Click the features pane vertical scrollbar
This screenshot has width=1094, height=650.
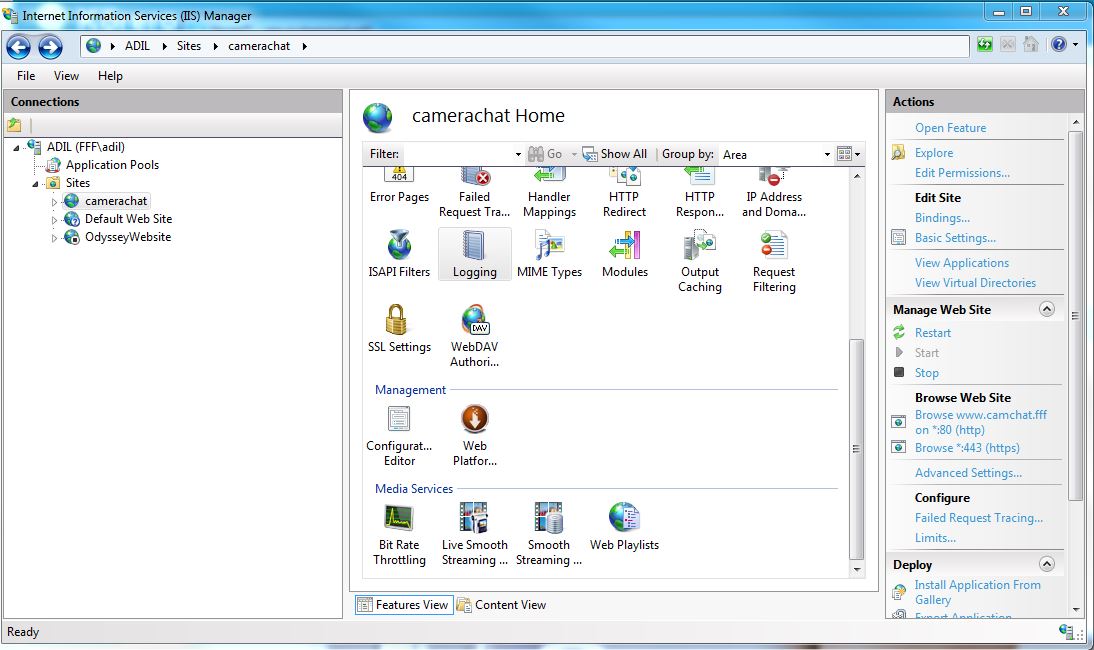coord(856,449)
